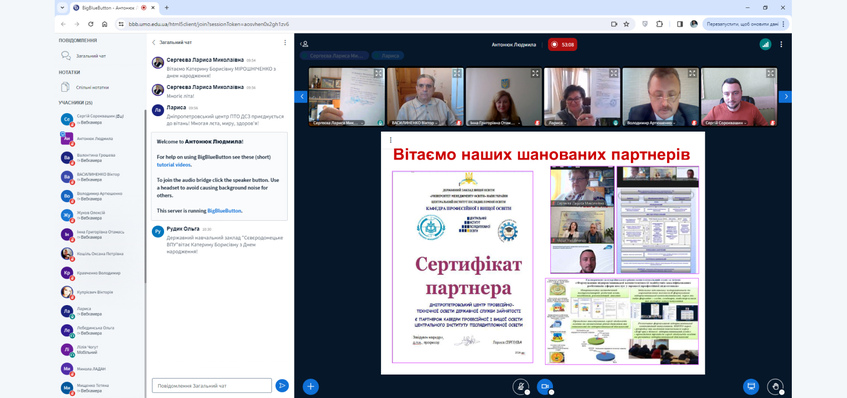847x398 pixels.
Task: Fullscreen the ВАСИЛИНЕНКО Віктор webcam
Action: tap(457, 73)
